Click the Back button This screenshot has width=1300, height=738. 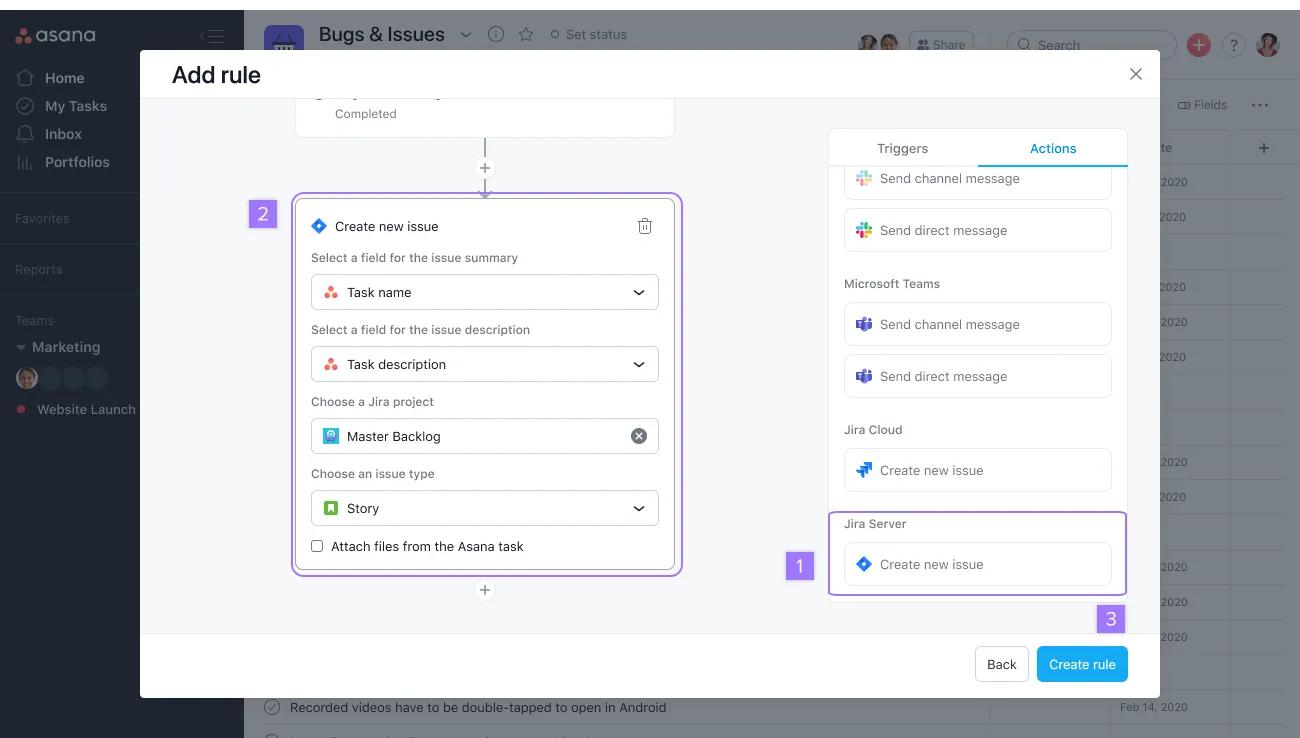(1001, 663)
